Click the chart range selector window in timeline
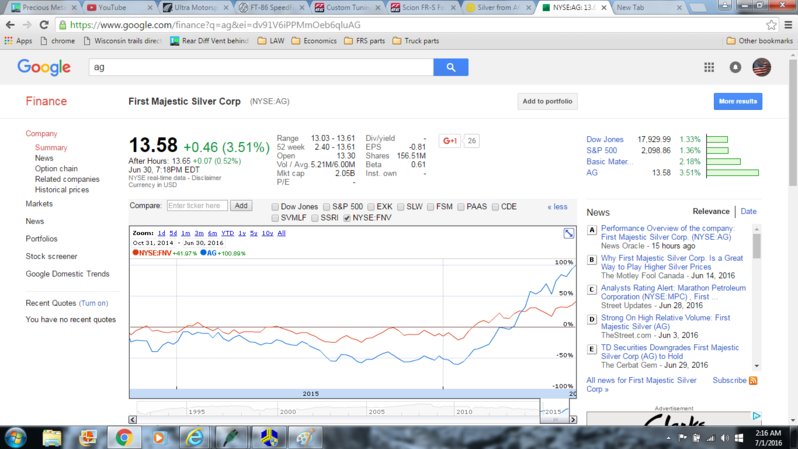Screen dimensions: 798x449 tap(555, 411)
